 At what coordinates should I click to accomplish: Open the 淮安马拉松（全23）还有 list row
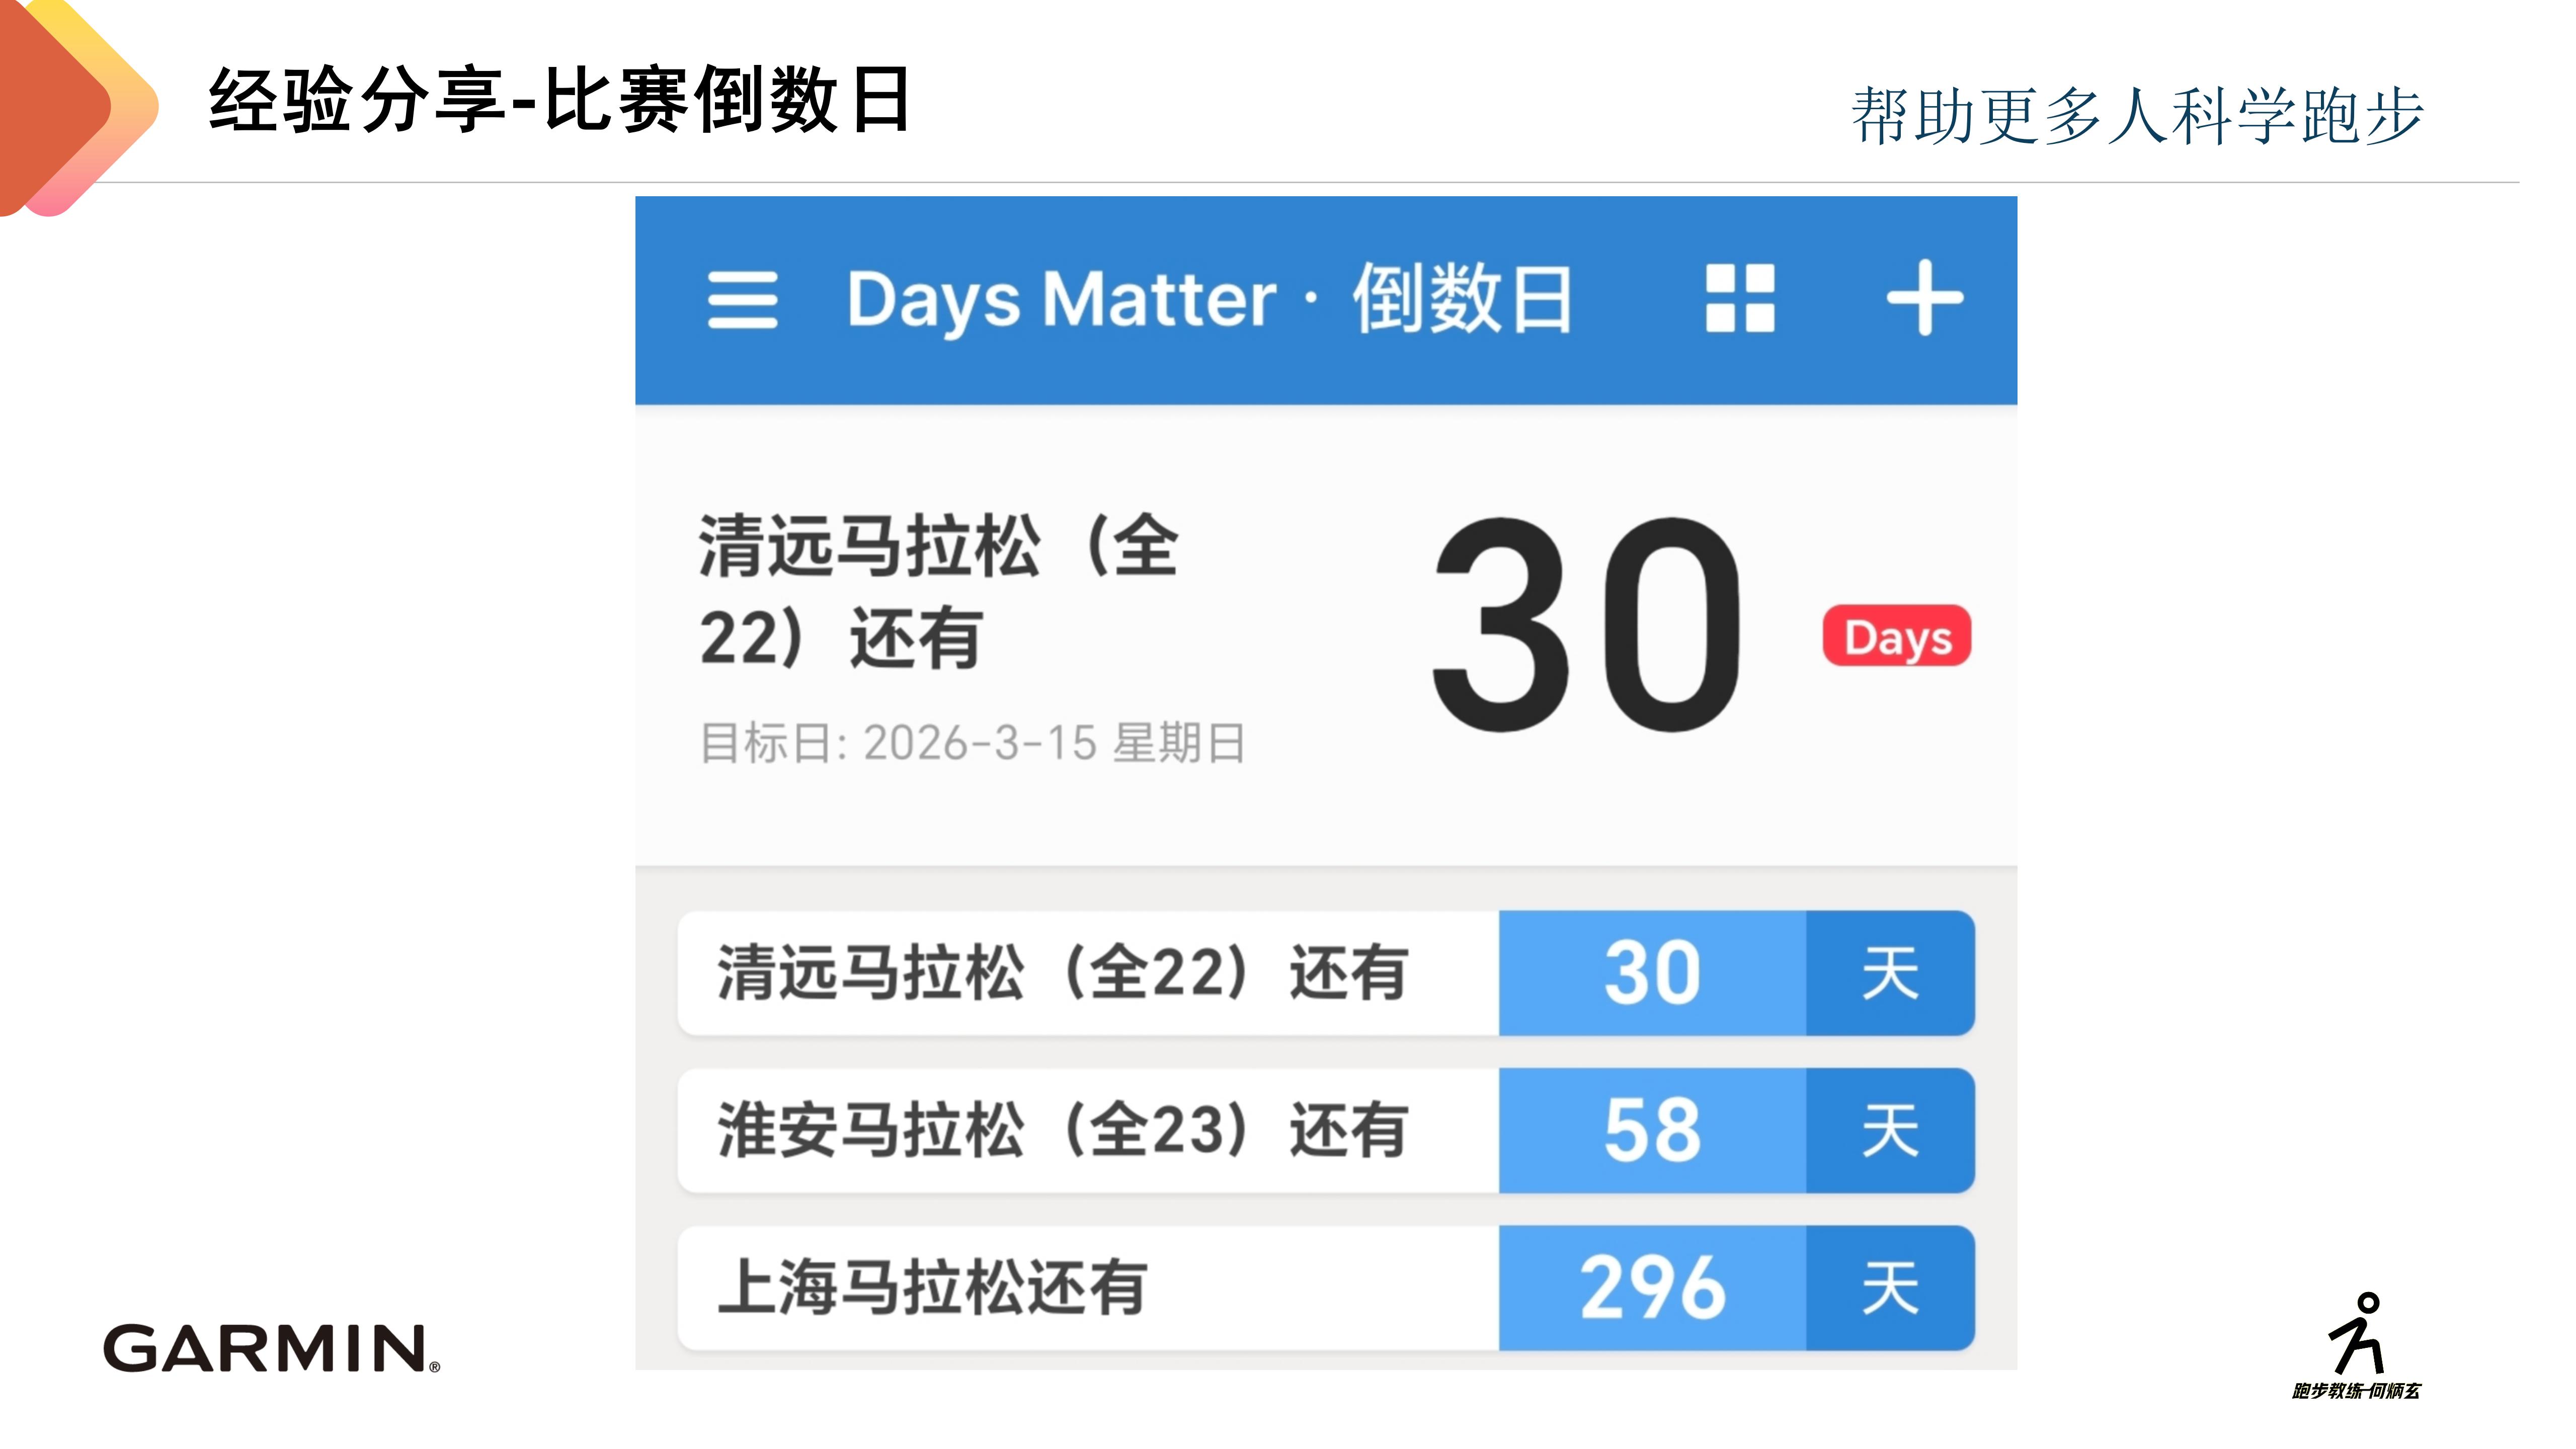(x=1062, y=1130)
